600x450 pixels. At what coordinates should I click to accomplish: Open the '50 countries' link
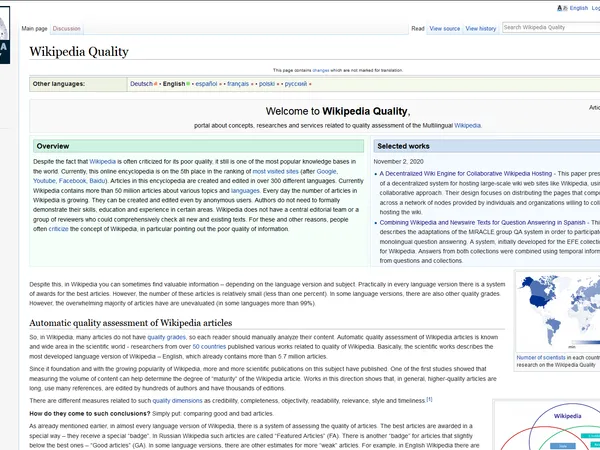[x=209, y=347]
